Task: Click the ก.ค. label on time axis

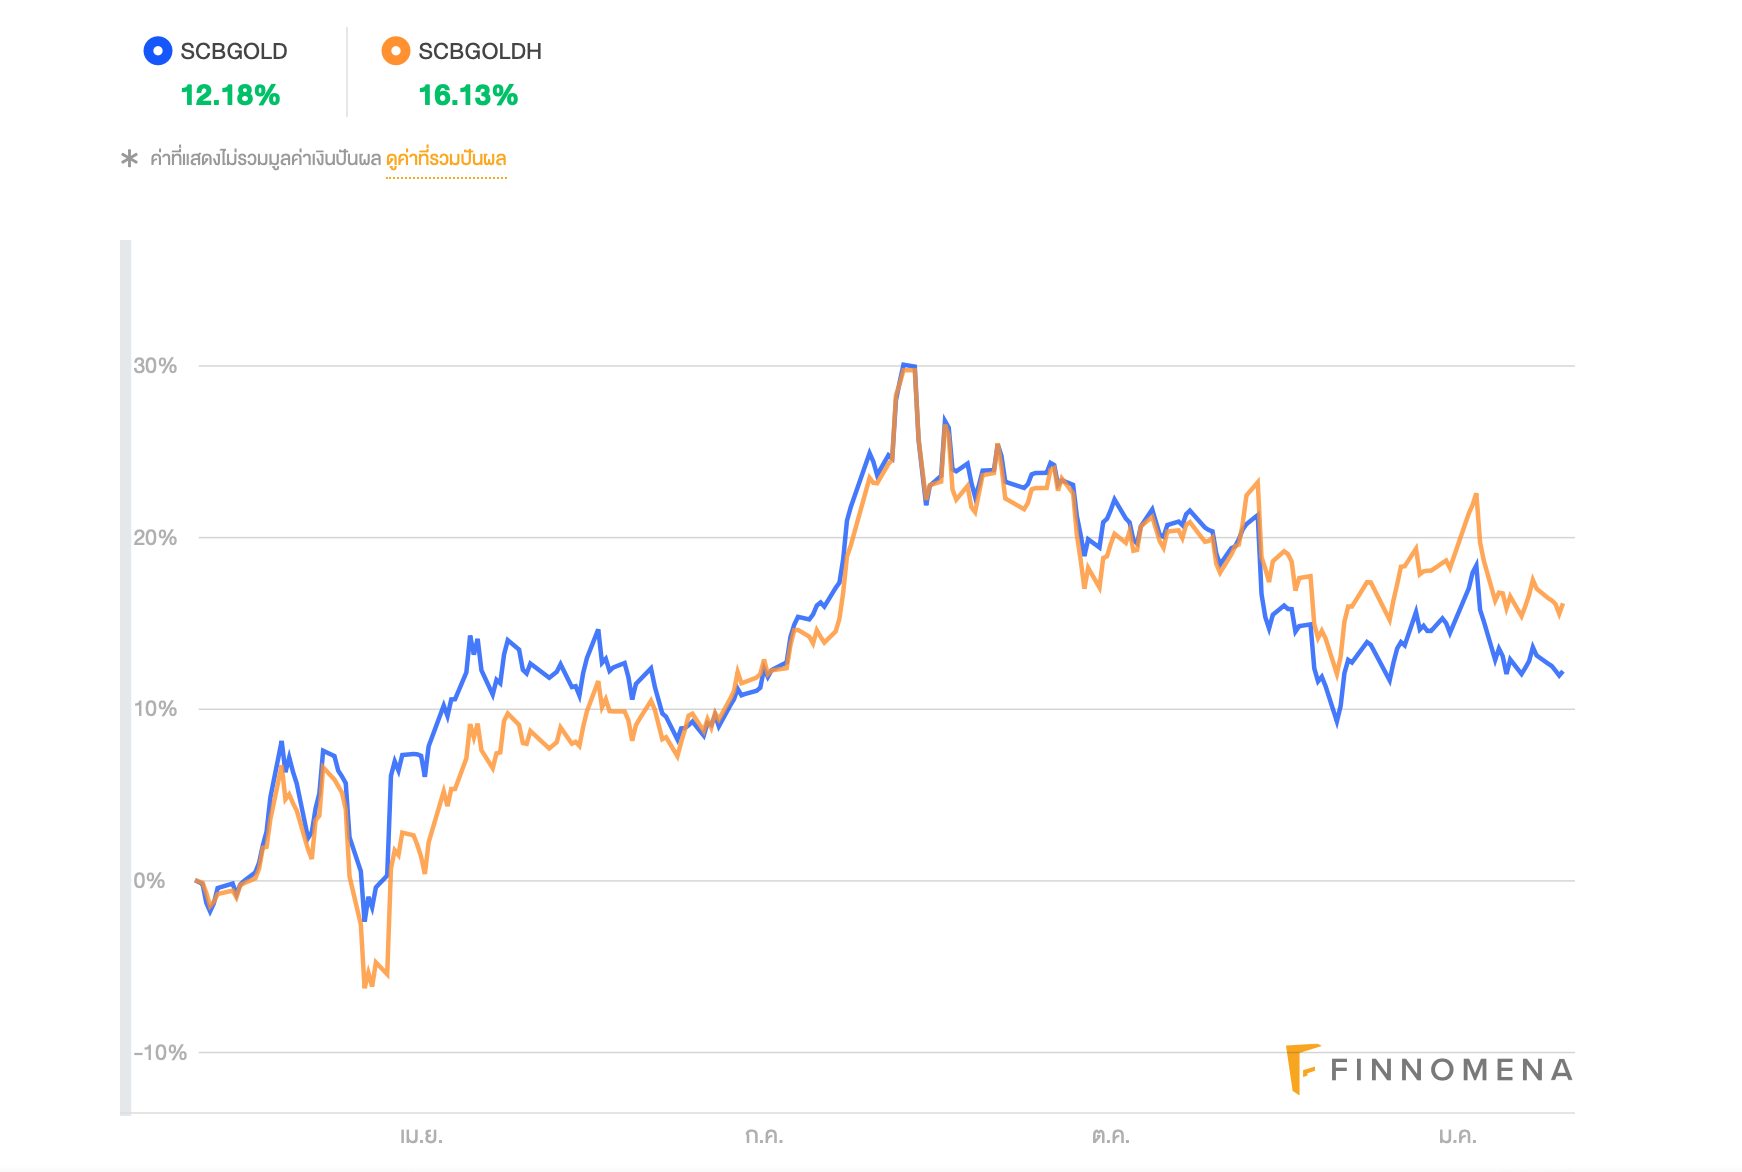Action: 764,1137
